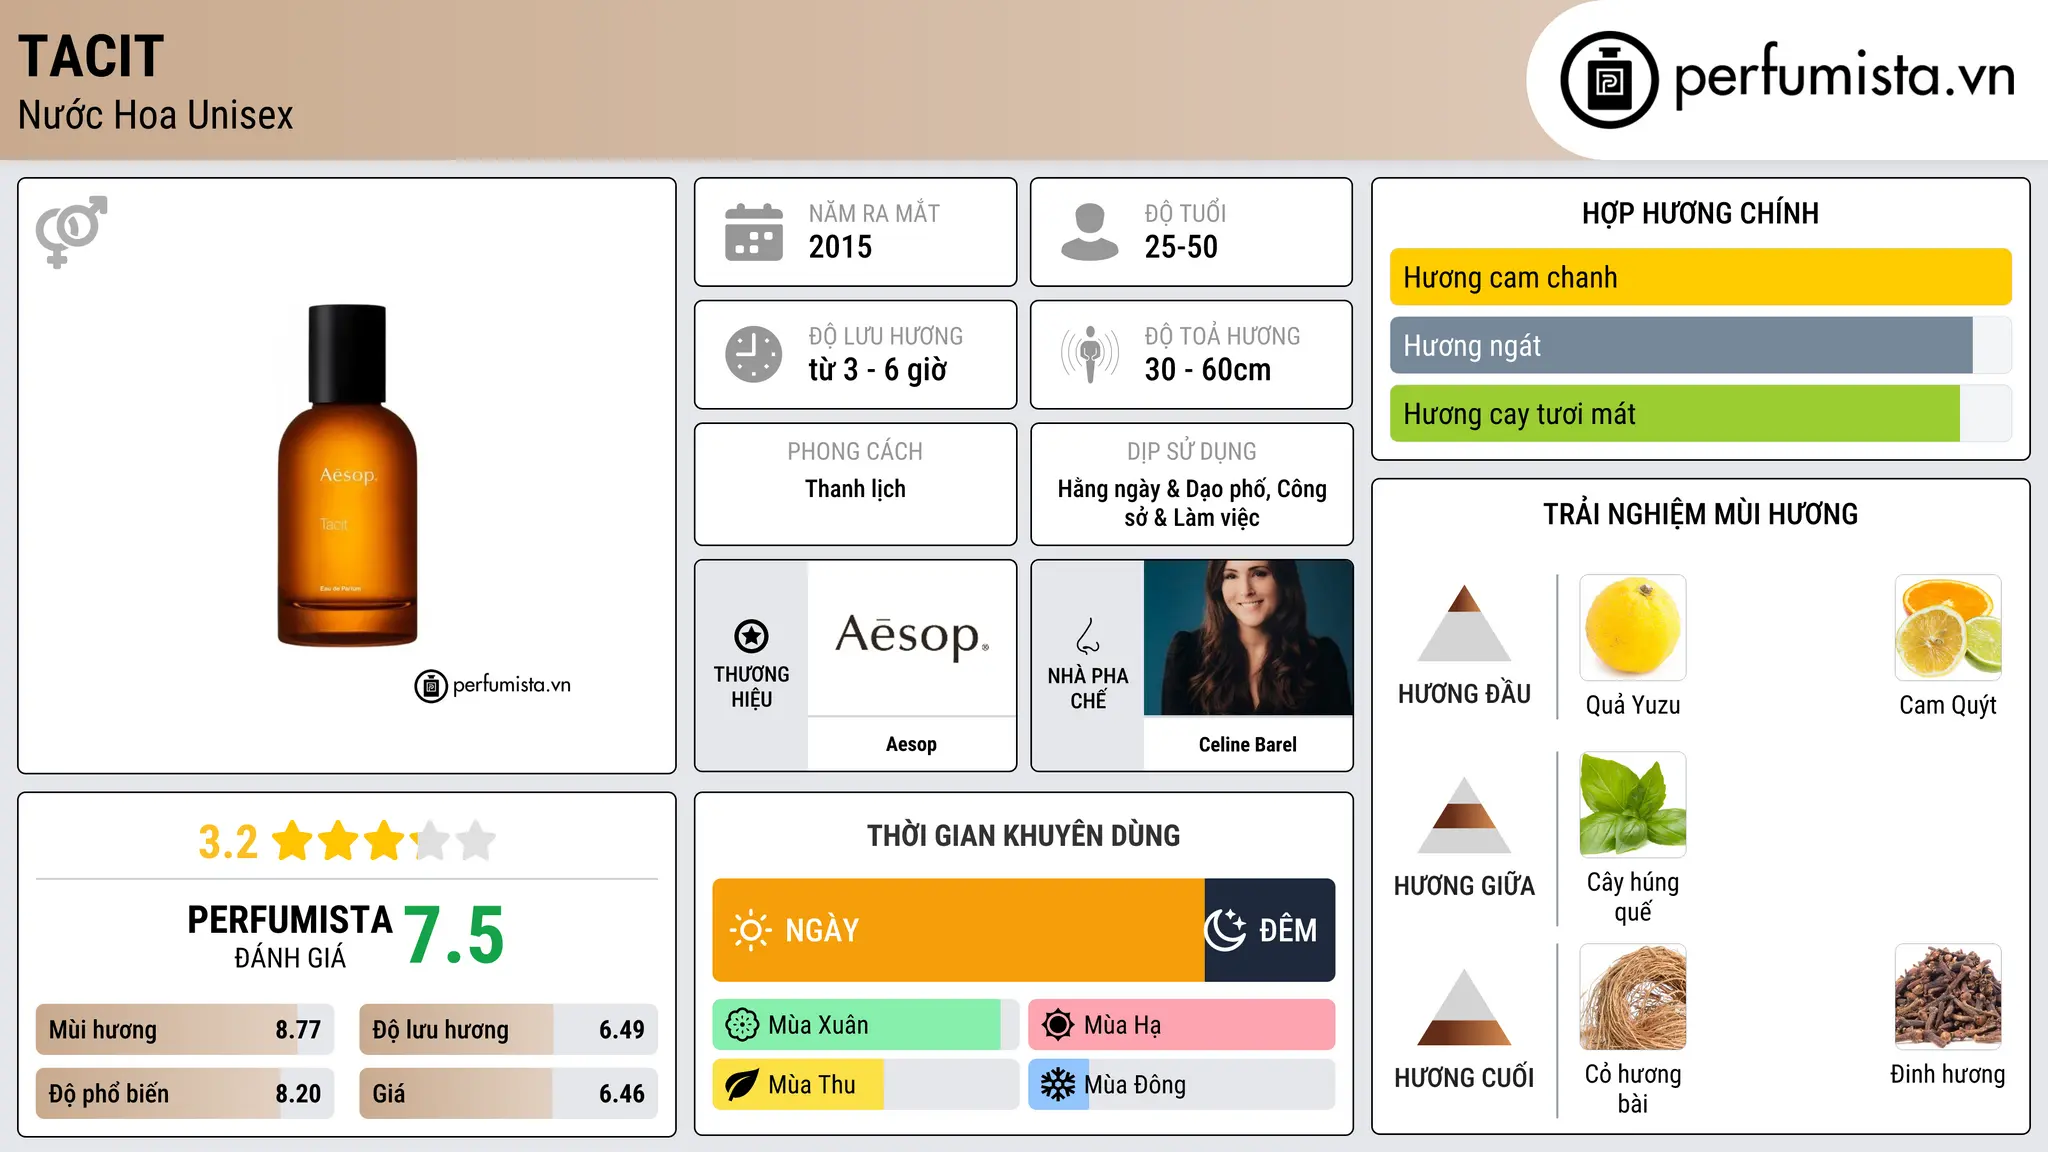
Task: Click the fifth gray rating star
Action: click(x=476, y=841)
